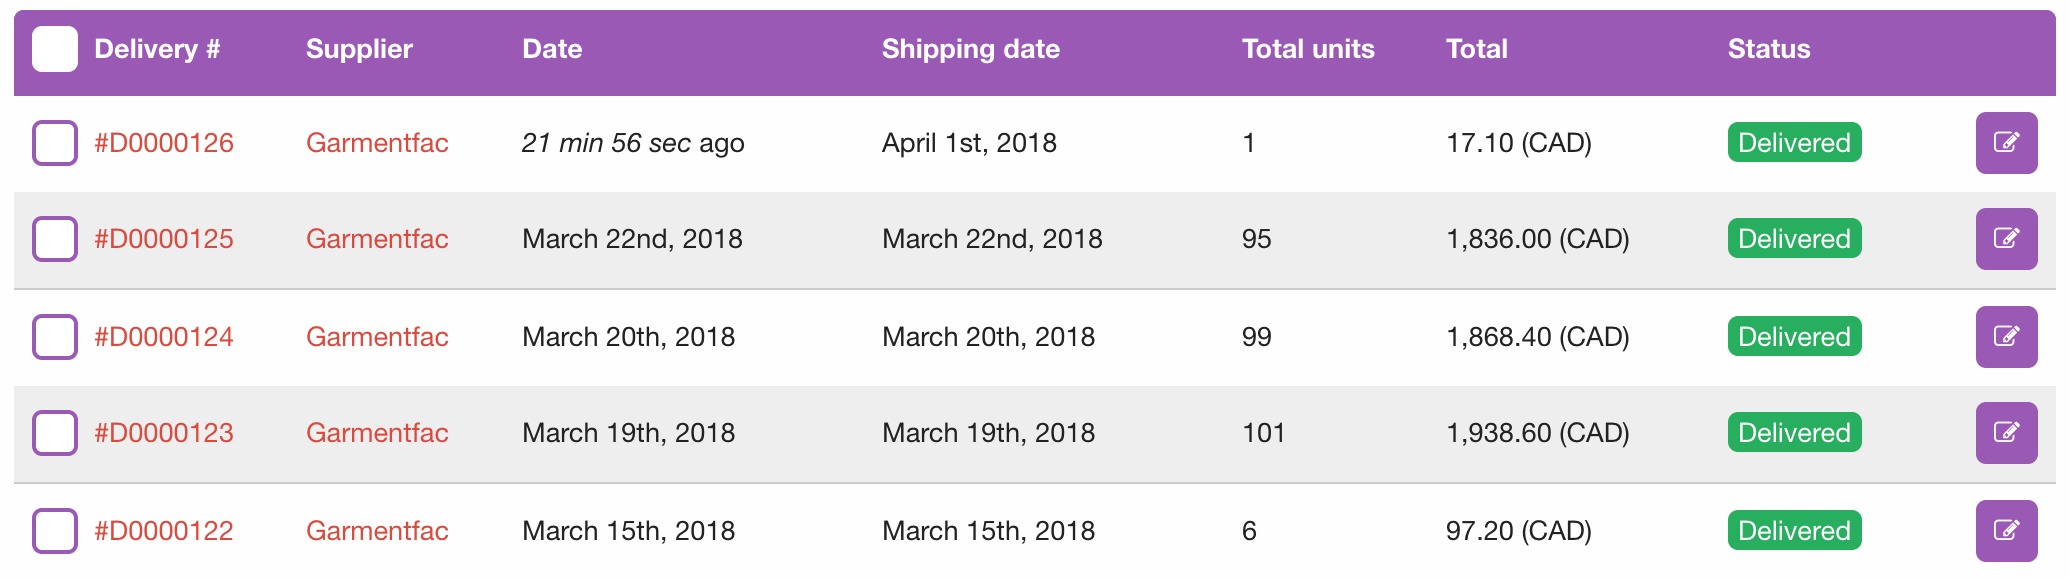
Task: Edit delivery #D0000122 via pencil icon
Action: pos(2006,531)
